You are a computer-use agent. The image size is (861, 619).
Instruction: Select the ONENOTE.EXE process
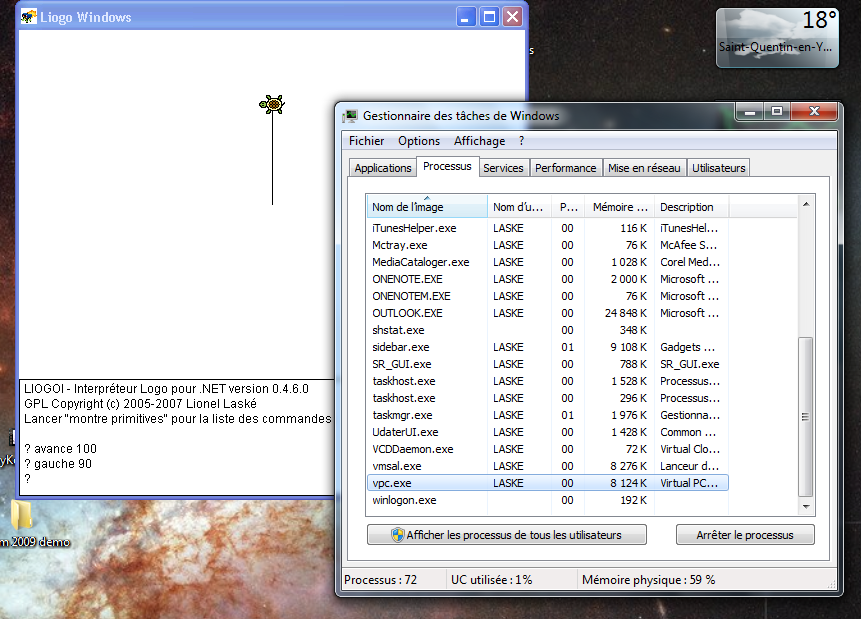click(x=547, y=279)
